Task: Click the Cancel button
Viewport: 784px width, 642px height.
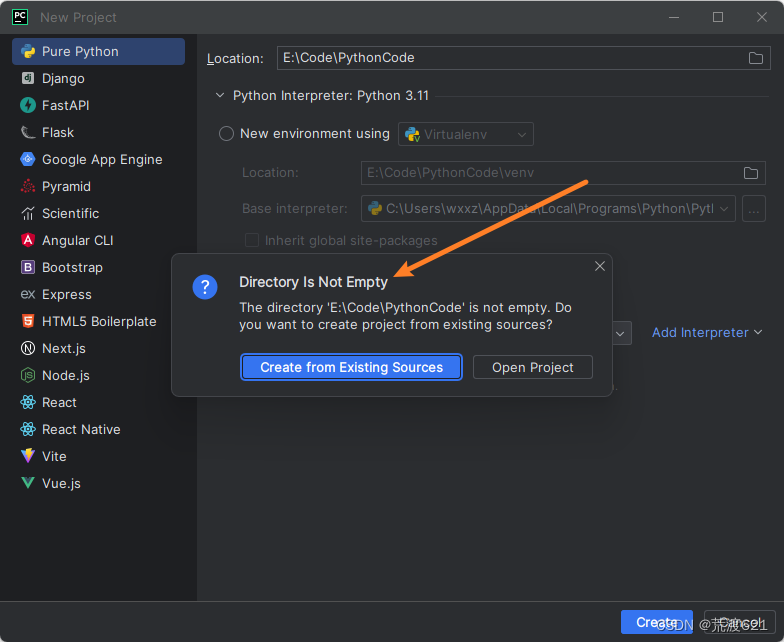Action: [x=740, y=622]
